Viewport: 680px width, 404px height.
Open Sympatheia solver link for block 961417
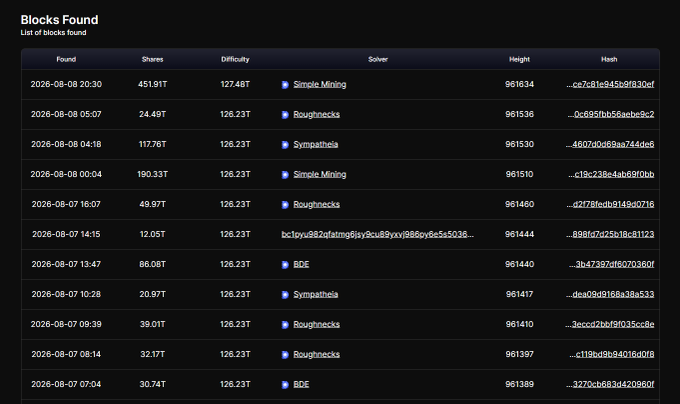[316, 294]
